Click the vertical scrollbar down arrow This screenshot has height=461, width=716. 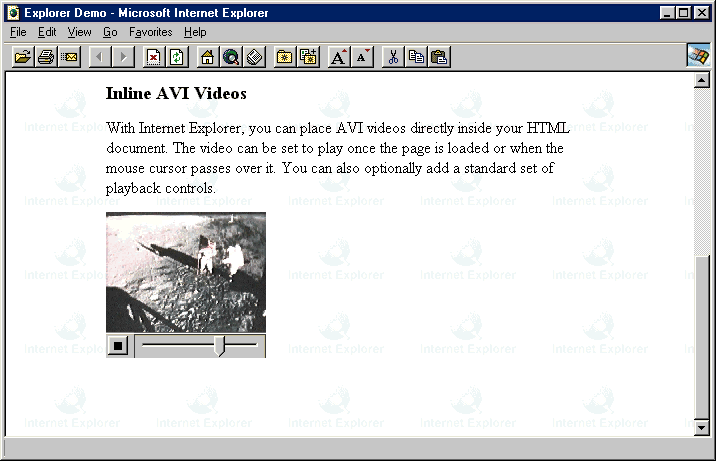click(701, 427)
